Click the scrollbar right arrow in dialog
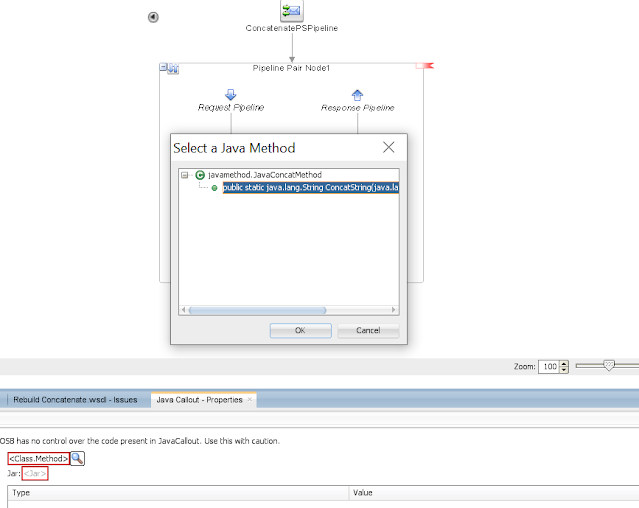This screenshot has height=508, width=639. (x=393, y=310)
